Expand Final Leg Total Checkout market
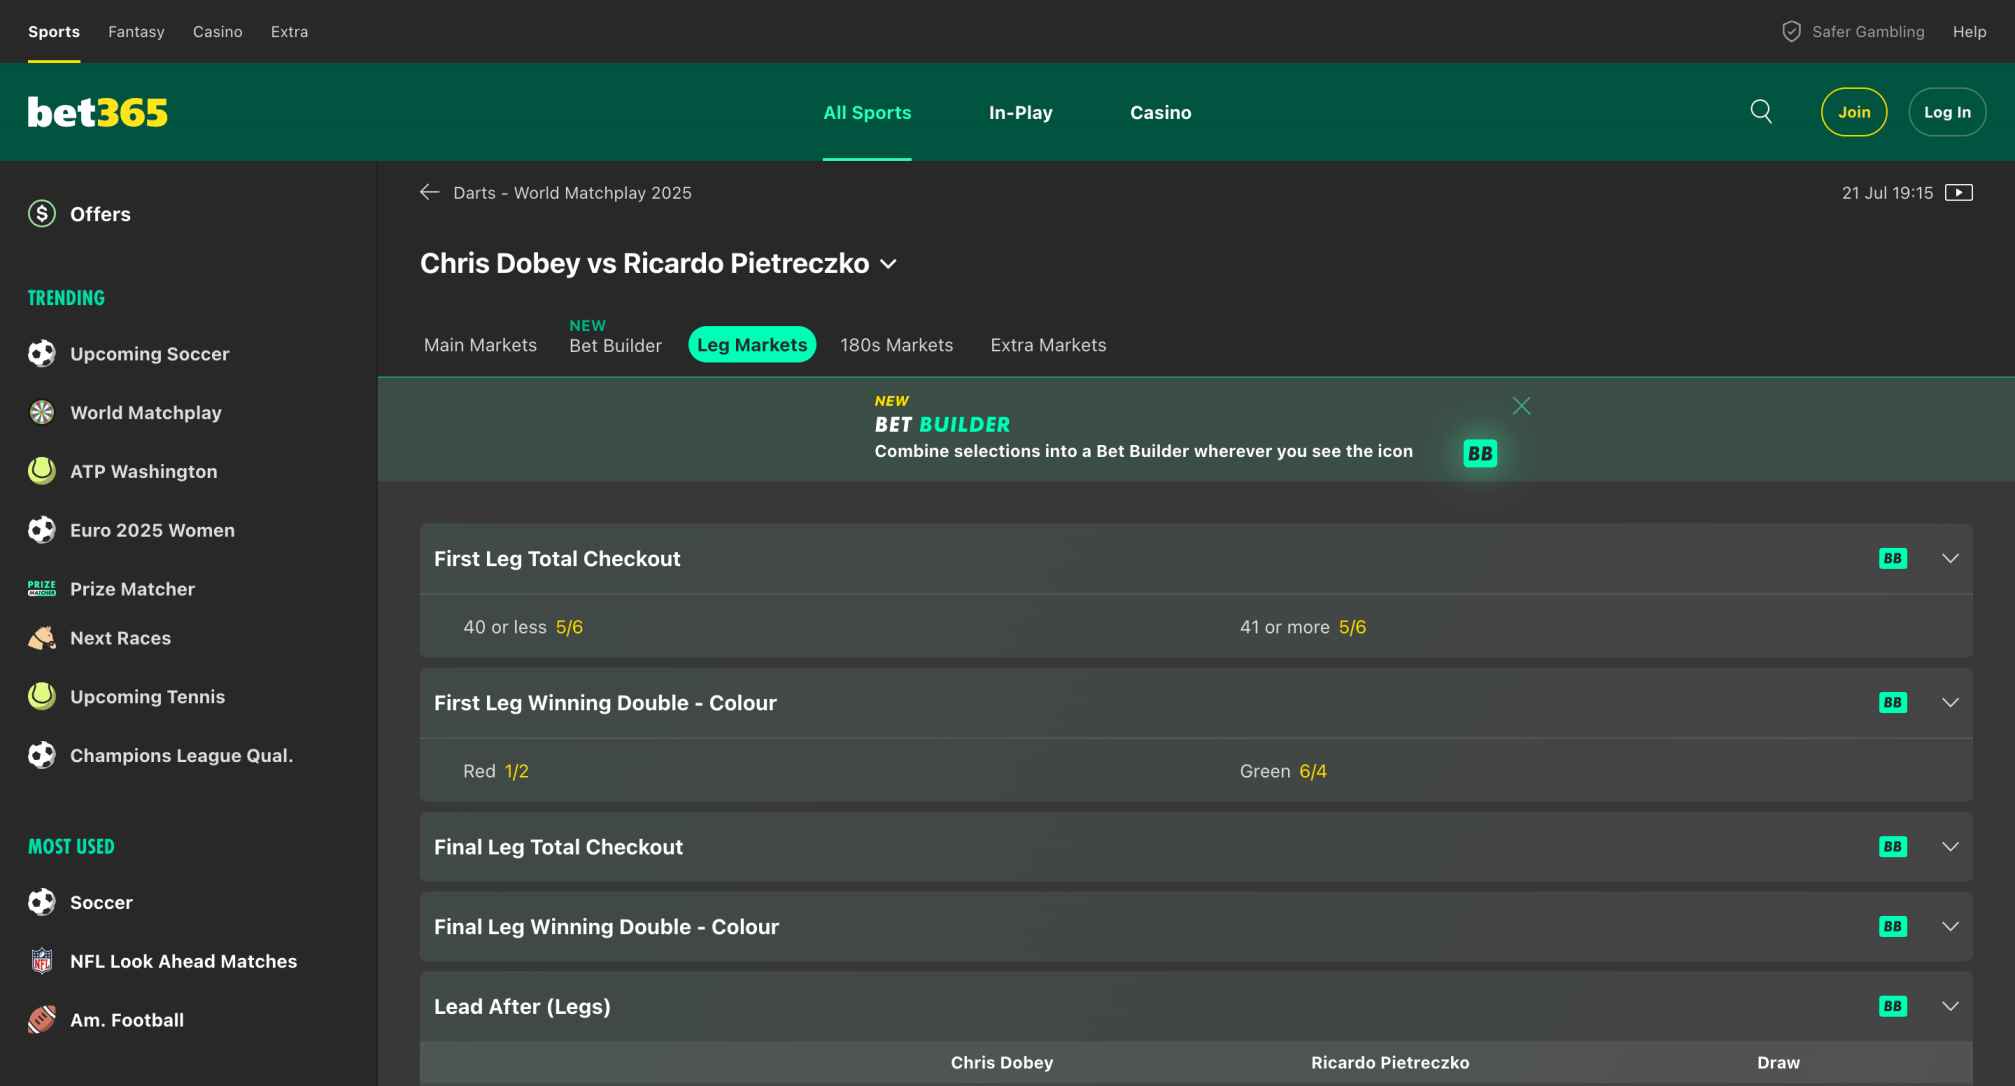Image resolution: width=2015 pixels, height=1086 pixels. 1950,846
